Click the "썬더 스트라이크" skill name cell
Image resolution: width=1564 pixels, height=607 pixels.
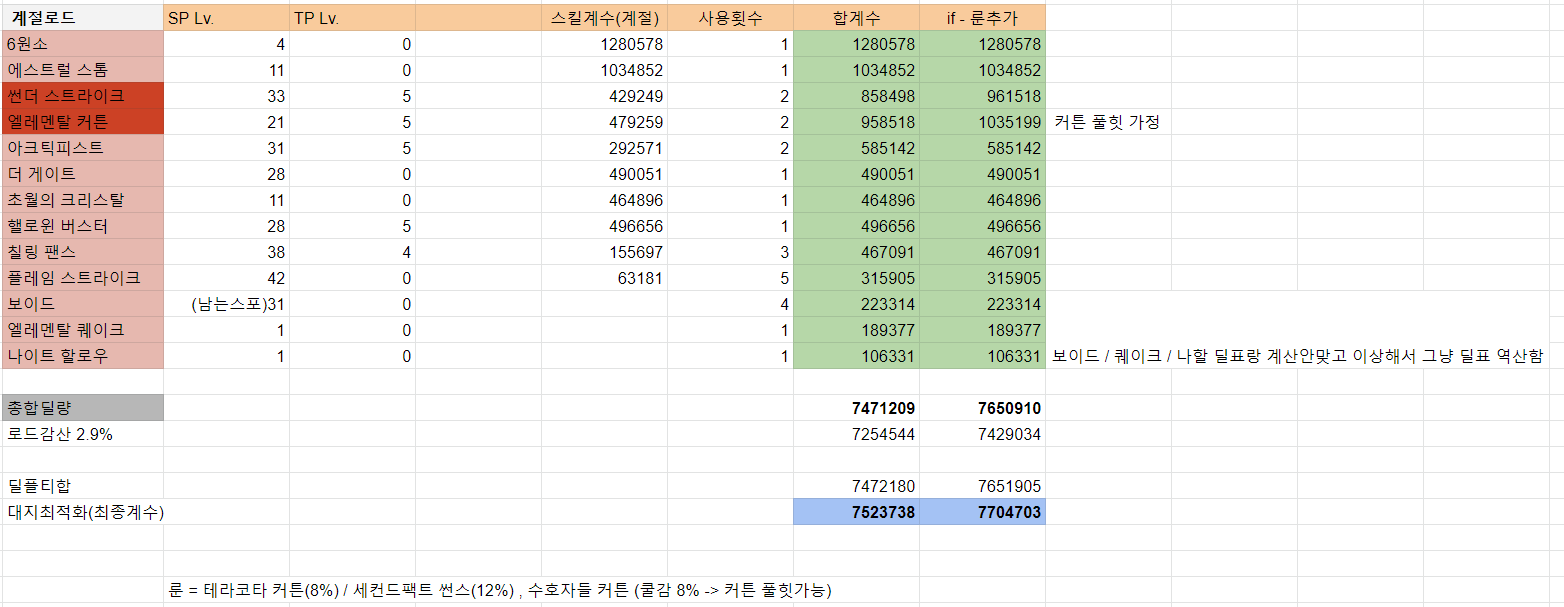coord(82,96)
